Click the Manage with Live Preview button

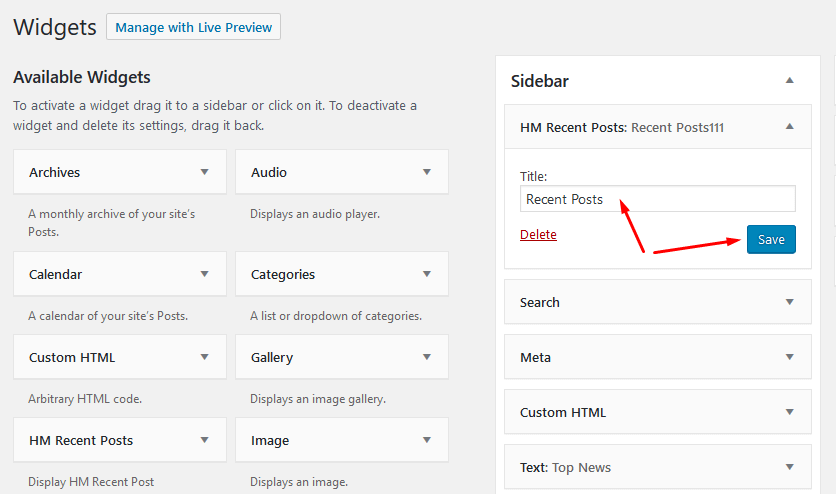tap(193, 27)
